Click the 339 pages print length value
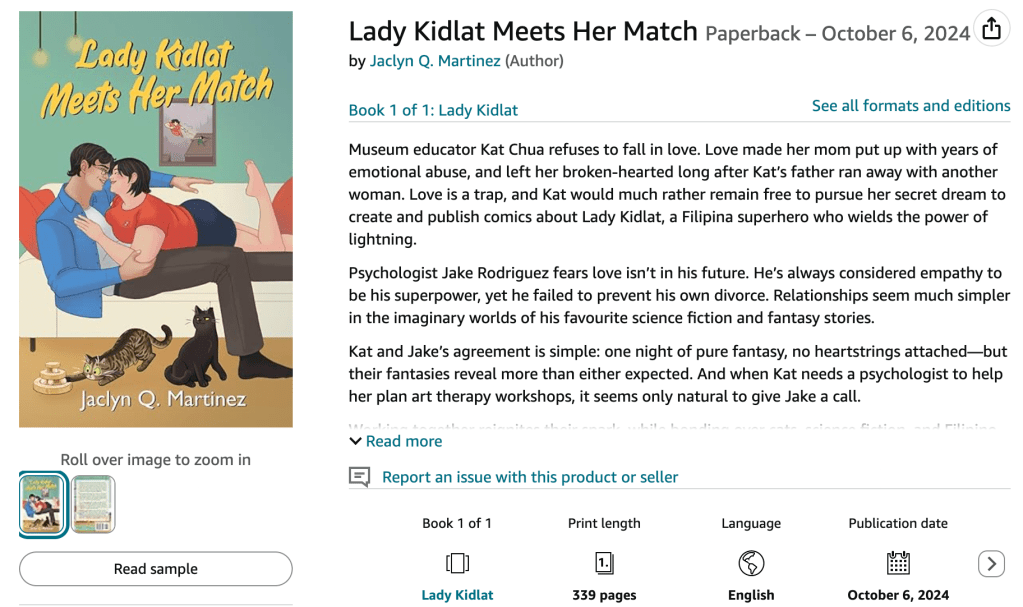Screen dimensions: 1023x607 [x=604, y=595]
